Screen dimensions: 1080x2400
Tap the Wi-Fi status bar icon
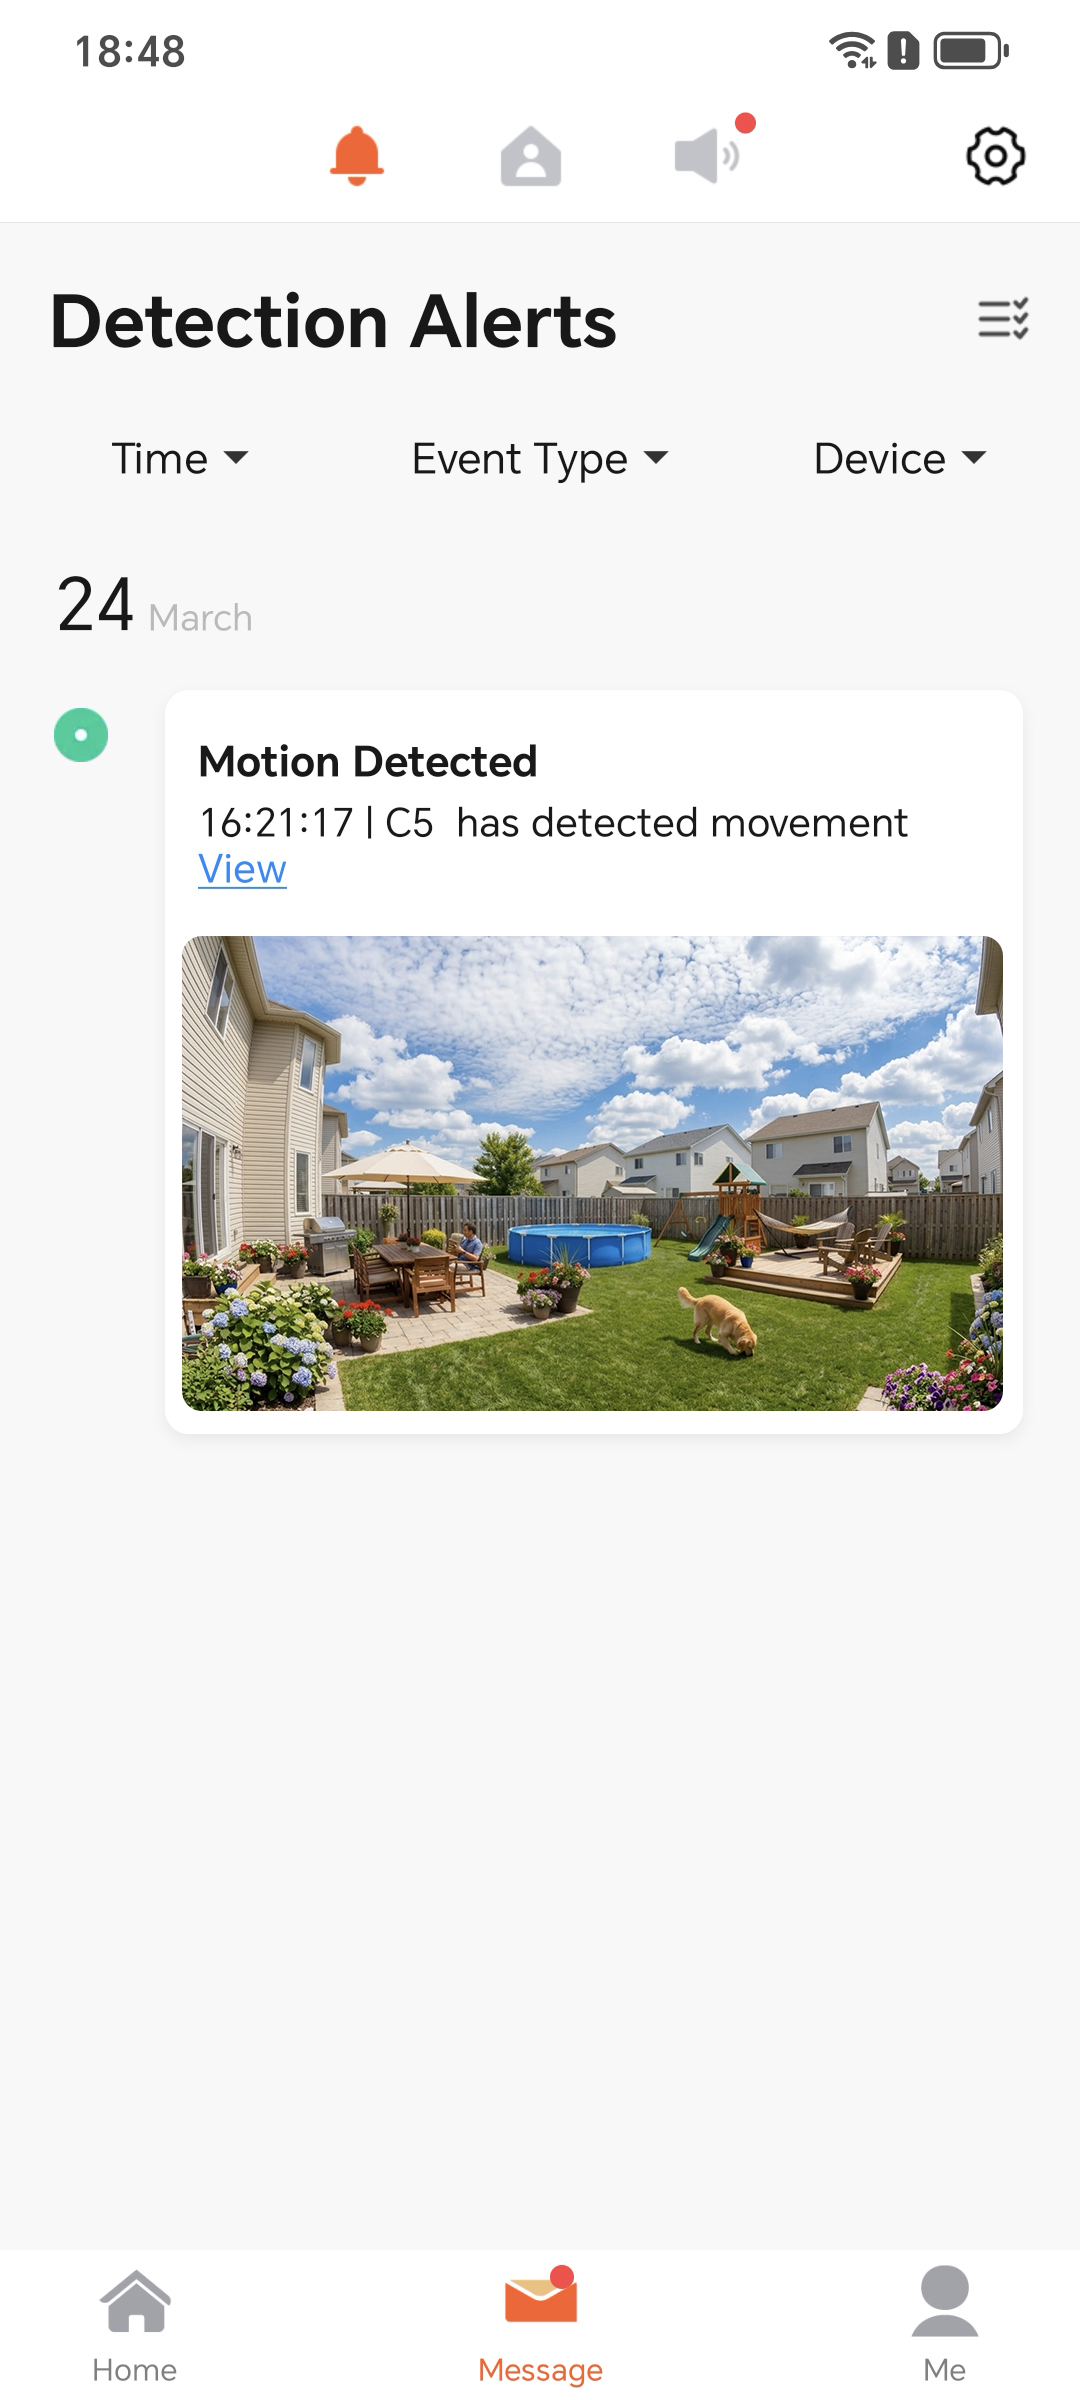(852, 50)
